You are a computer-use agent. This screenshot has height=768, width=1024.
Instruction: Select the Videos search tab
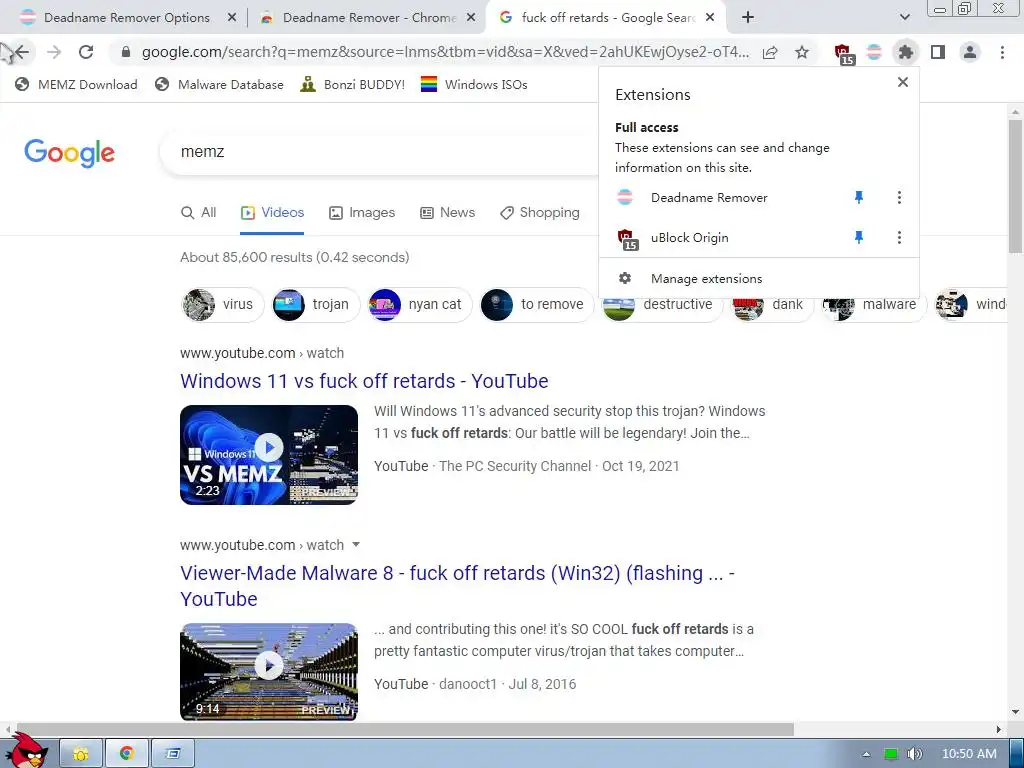[272, 213]
